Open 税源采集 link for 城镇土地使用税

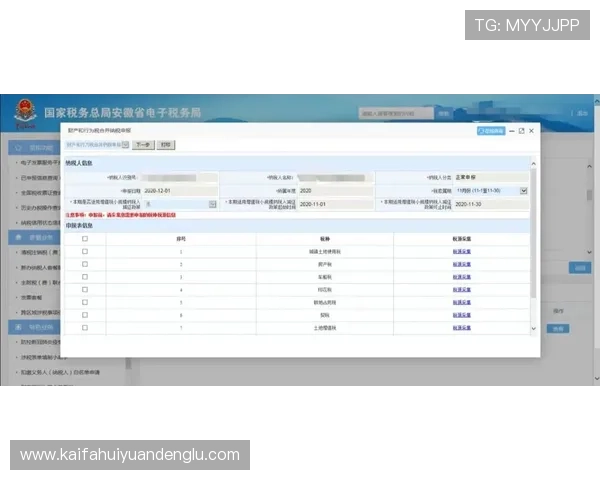point(461,251)
